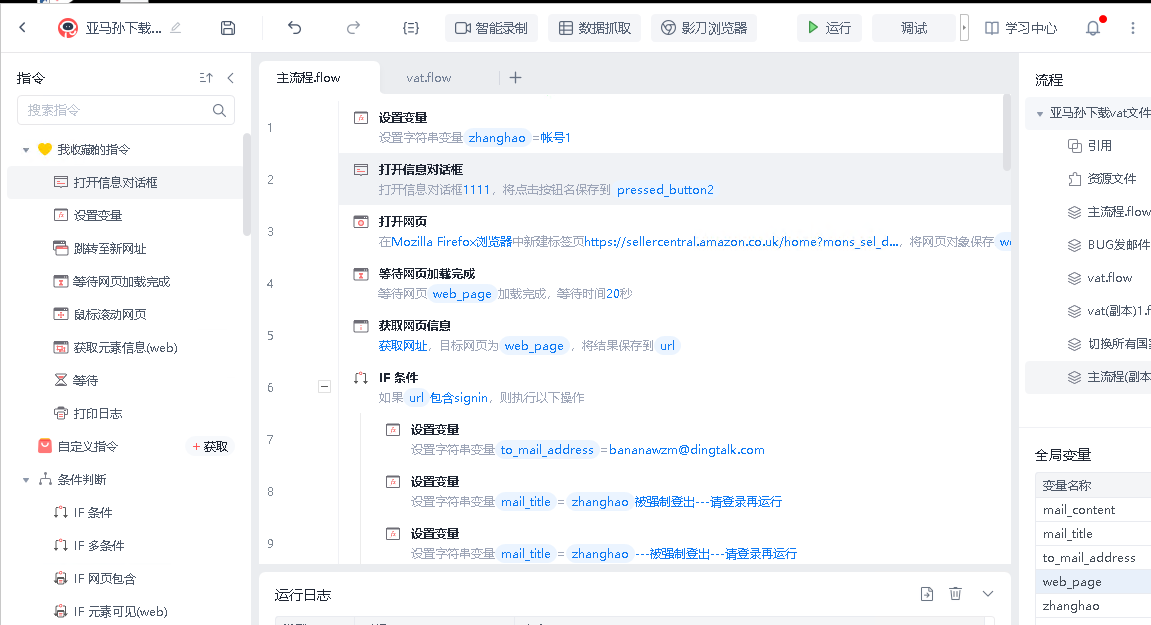Collapse the 运行日志 panel chevron
Screen dimensions: 1151x625
tap(988, 594)
